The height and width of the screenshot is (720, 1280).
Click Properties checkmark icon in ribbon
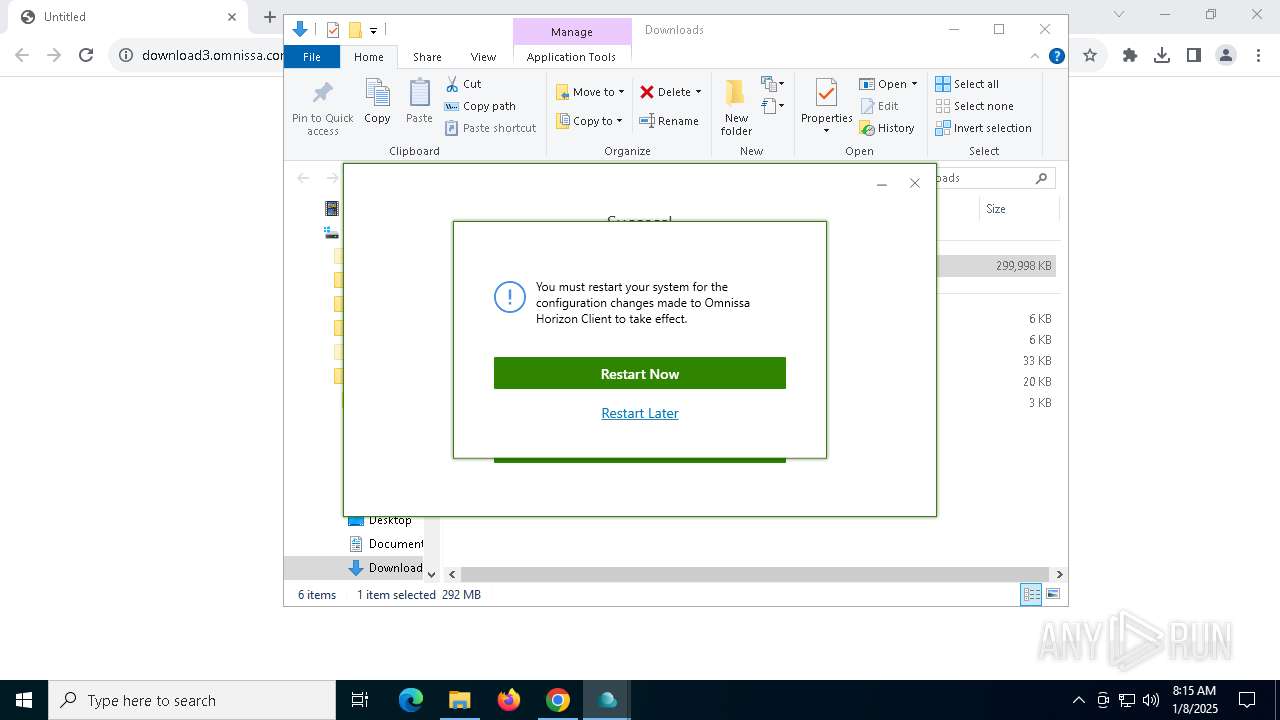coord(826,93)
